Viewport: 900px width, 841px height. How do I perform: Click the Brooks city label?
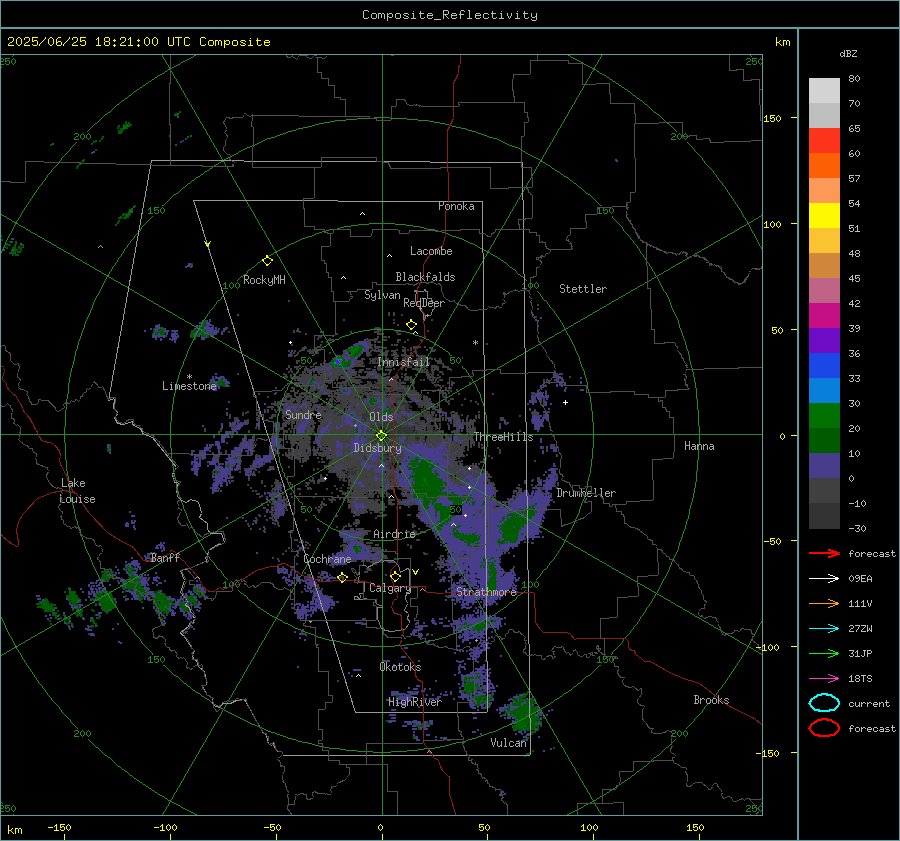tap(711, 700)
